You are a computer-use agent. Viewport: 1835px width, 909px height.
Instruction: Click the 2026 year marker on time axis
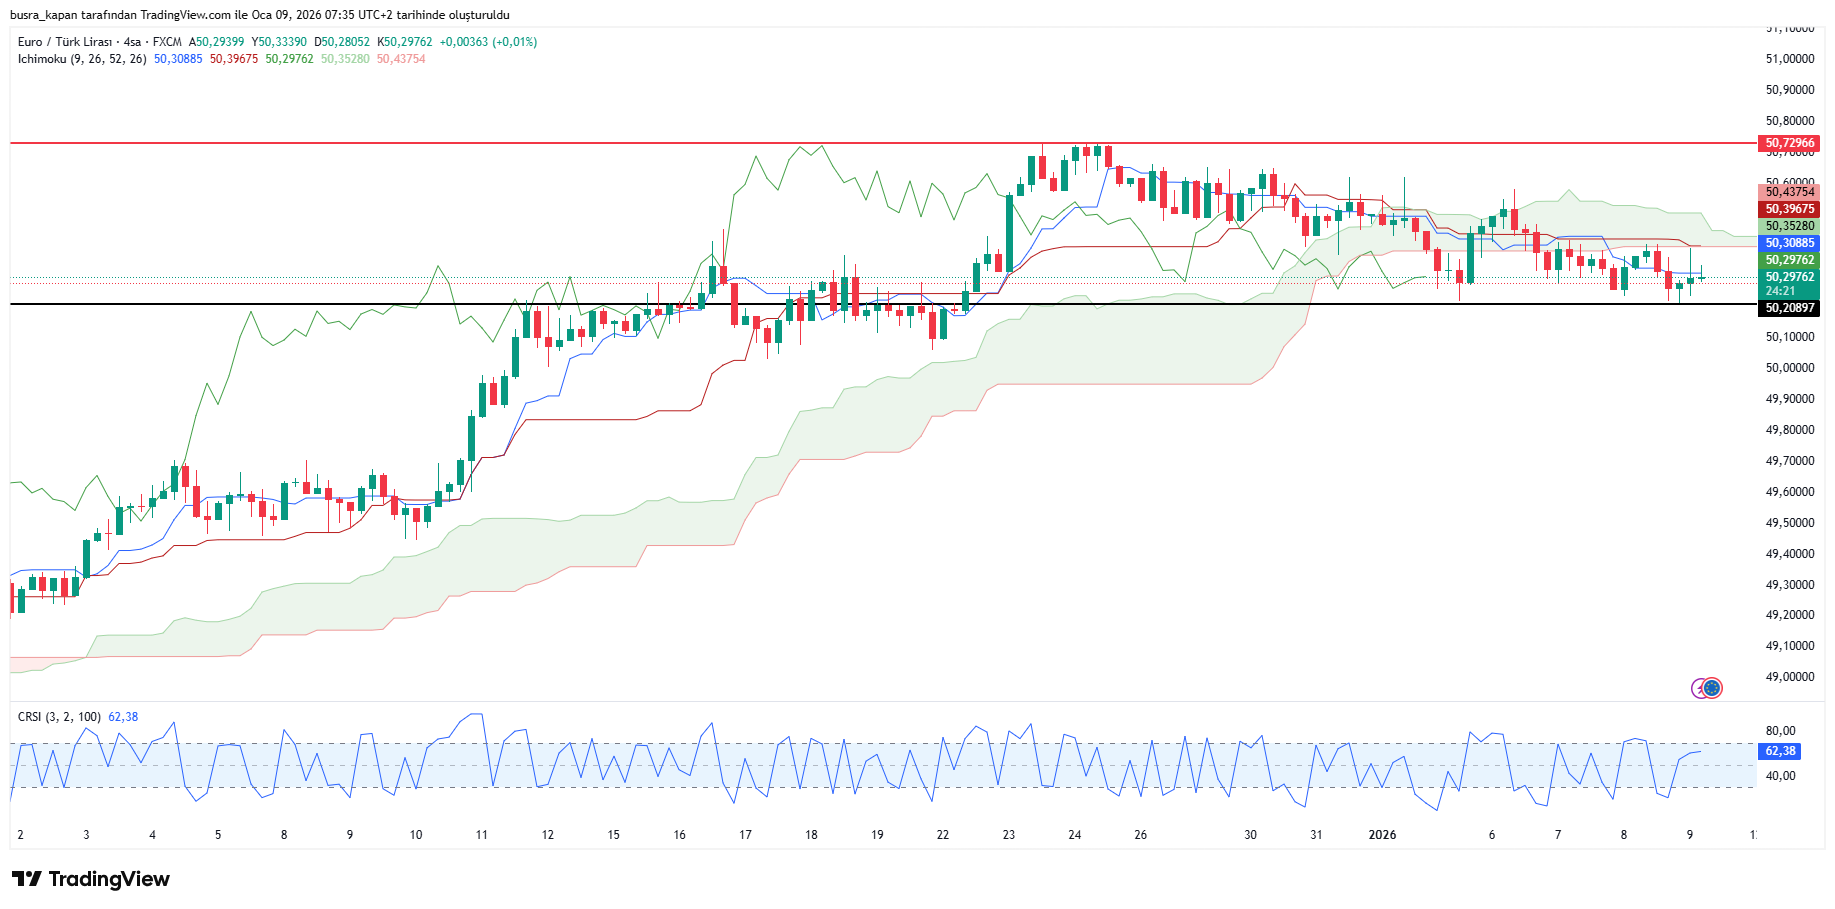pos(1382,835)
